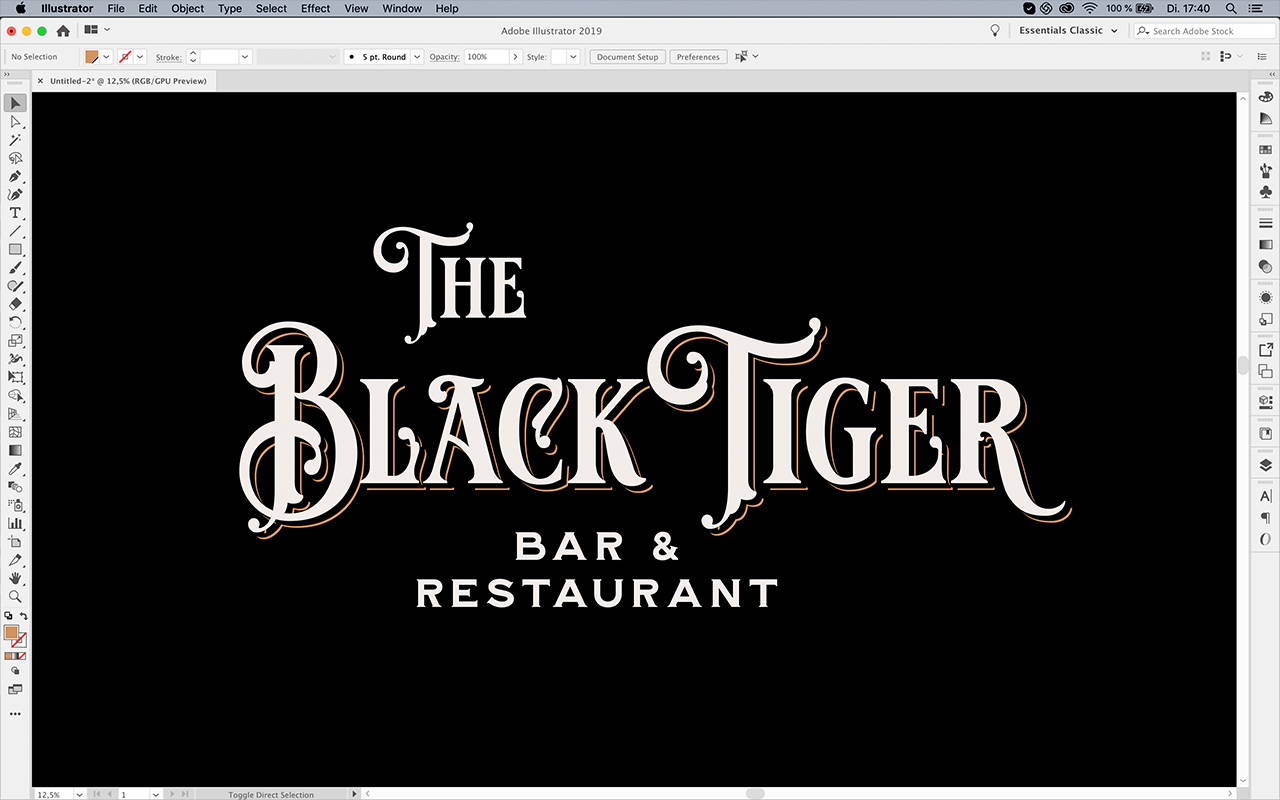Screen dimensions: 1280x800
Task: Swap fill and stroke colors
Action: point(23,616)
